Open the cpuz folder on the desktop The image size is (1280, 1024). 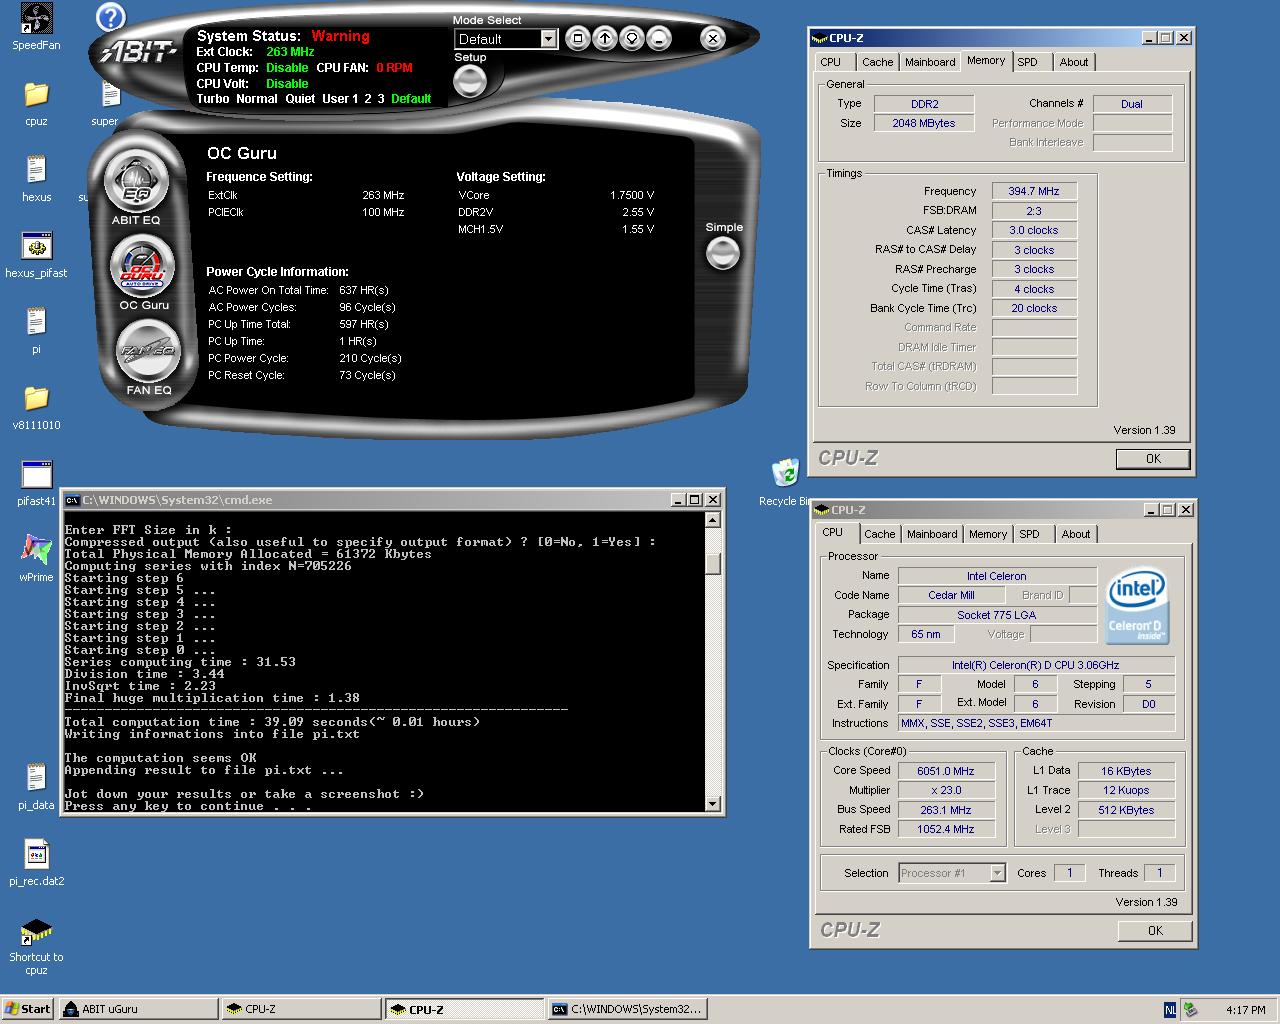click(36, 103)
